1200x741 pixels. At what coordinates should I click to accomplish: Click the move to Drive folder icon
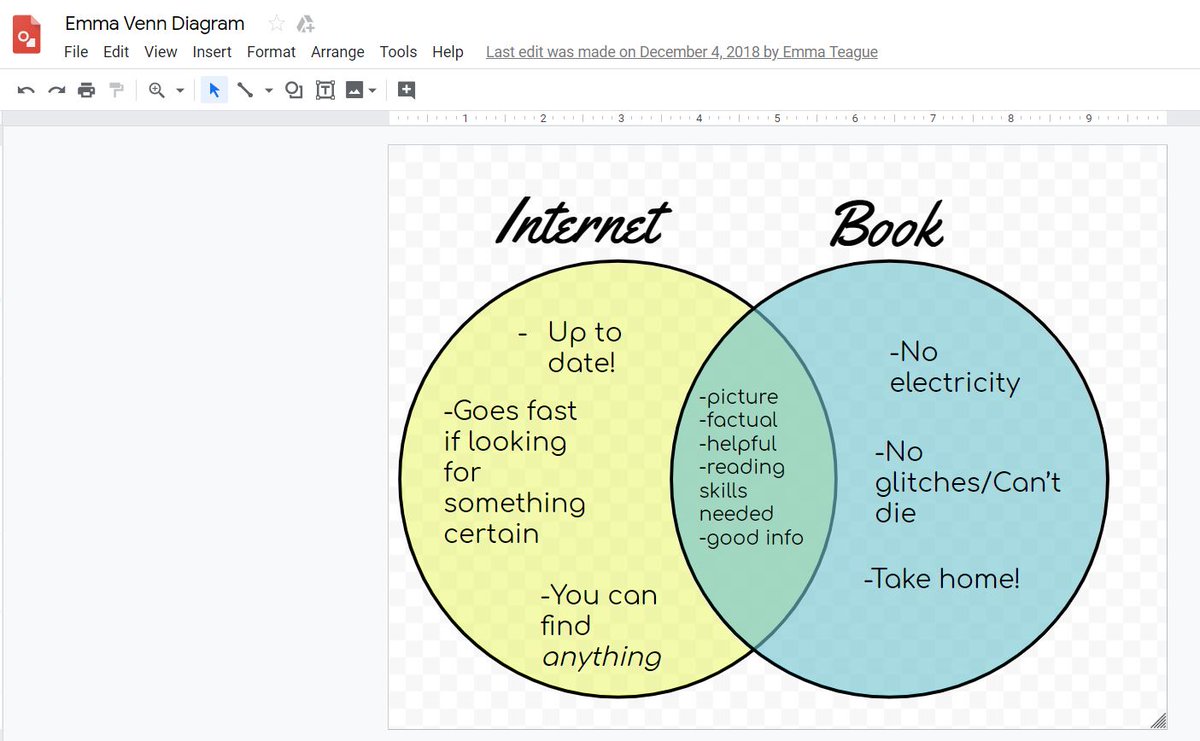click(306, 23)
